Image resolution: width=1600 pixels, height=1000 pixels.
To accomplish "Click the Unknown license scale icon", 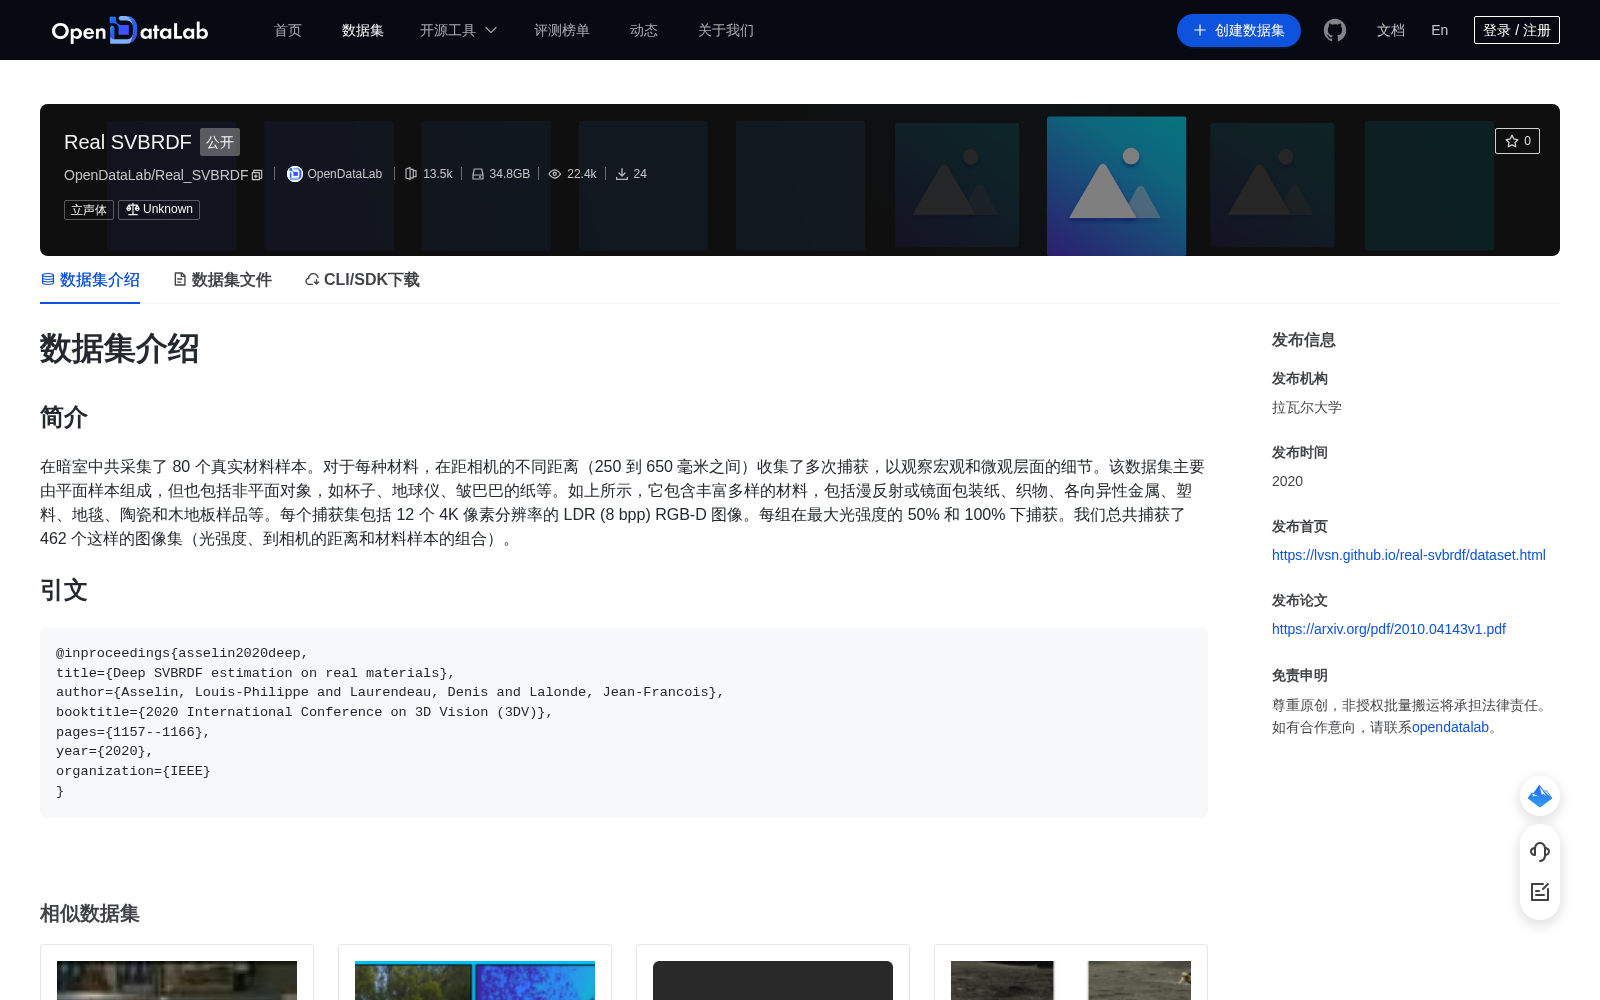I will click(133, 209).
